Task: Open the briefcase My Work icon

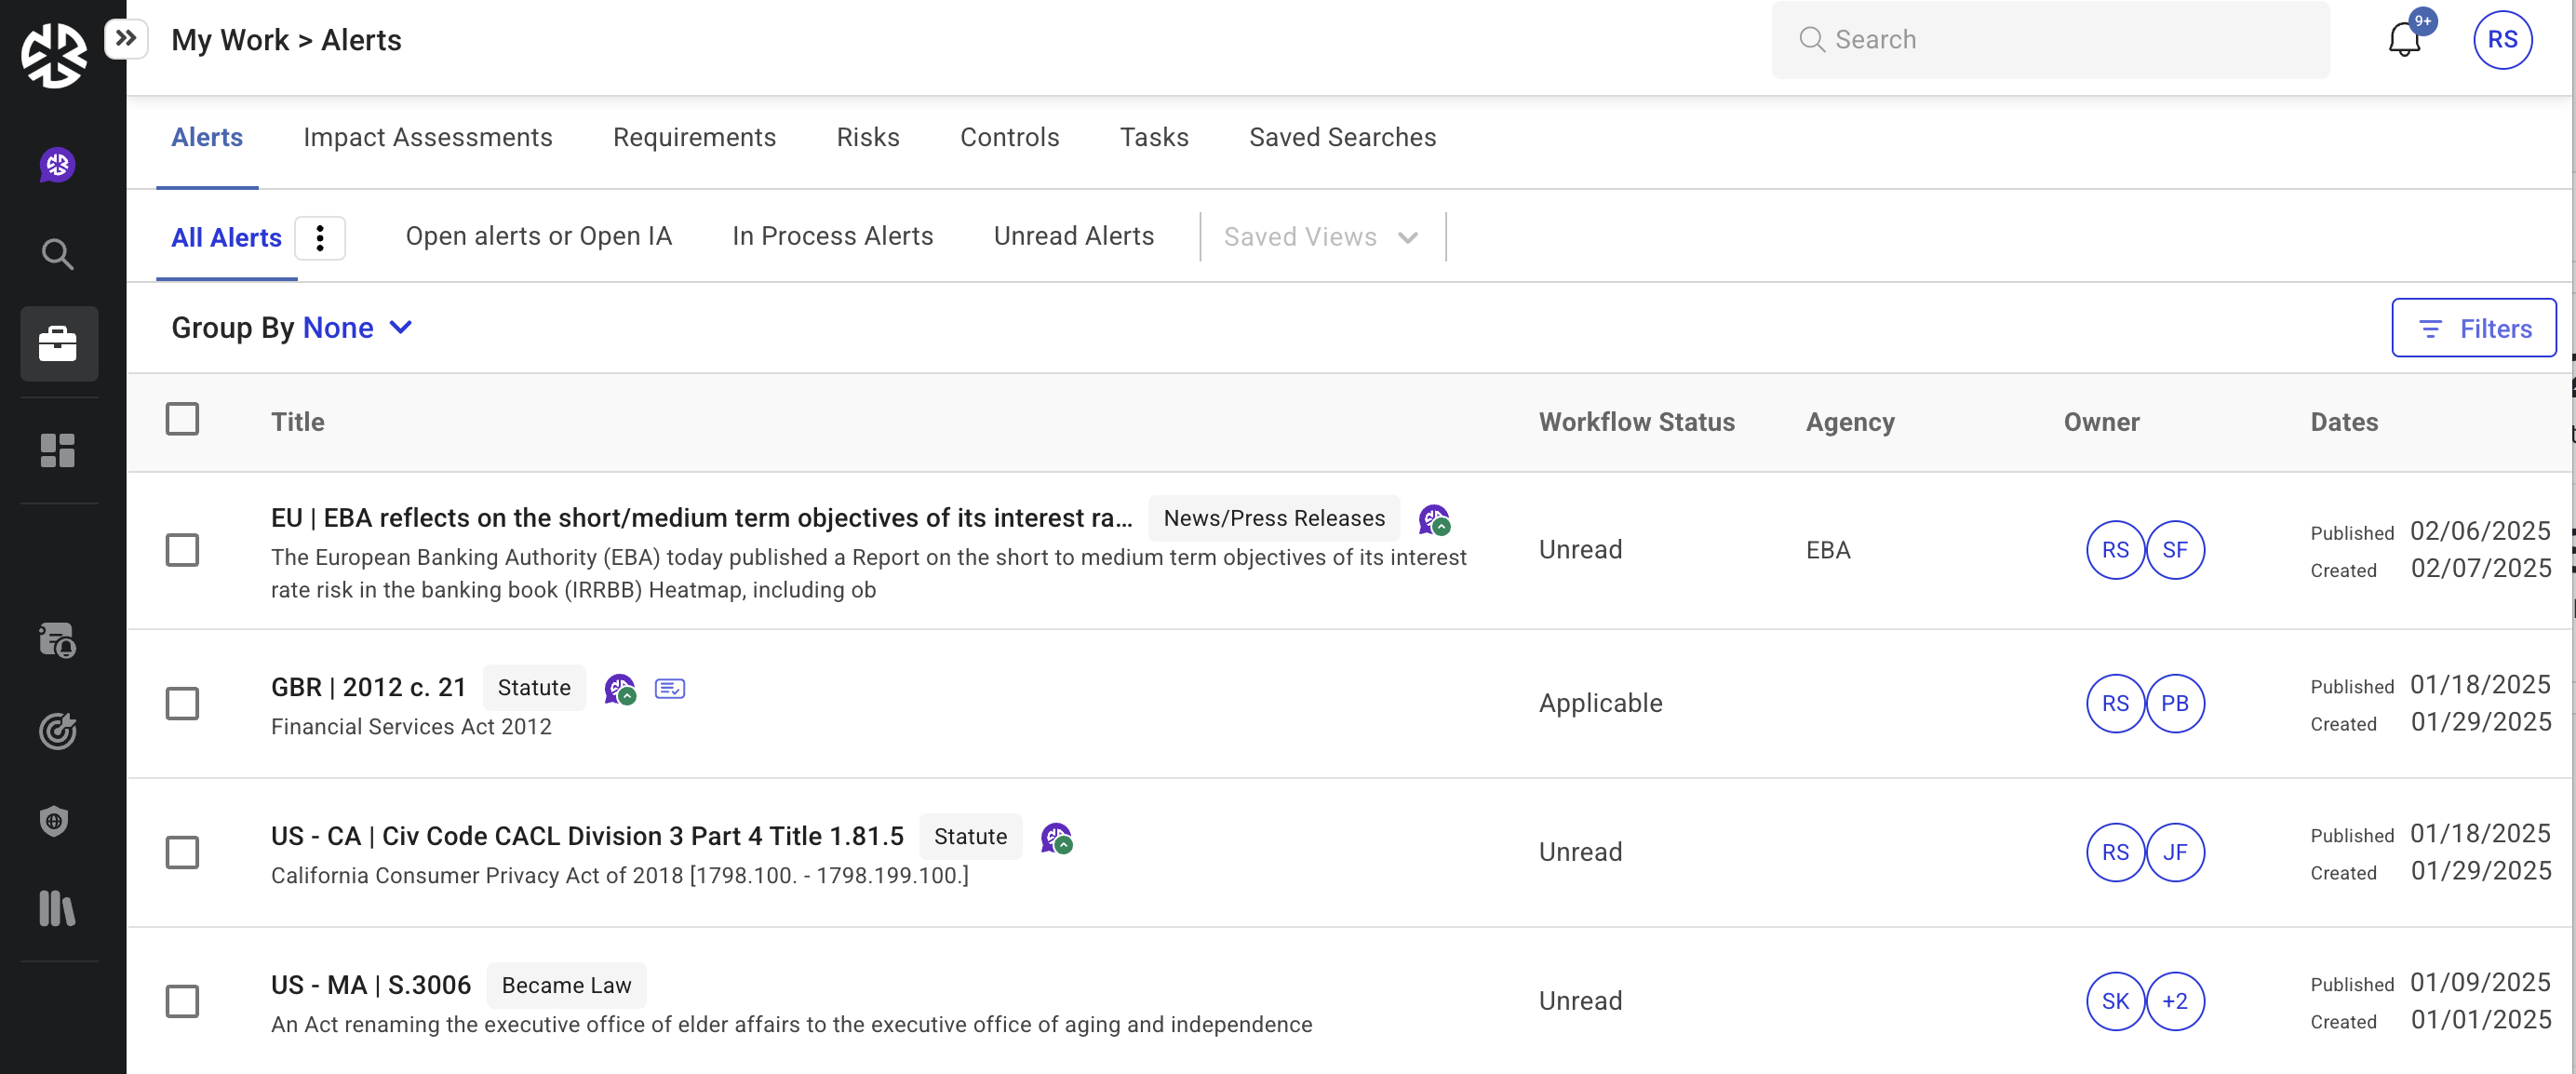Action: (58, 344)
